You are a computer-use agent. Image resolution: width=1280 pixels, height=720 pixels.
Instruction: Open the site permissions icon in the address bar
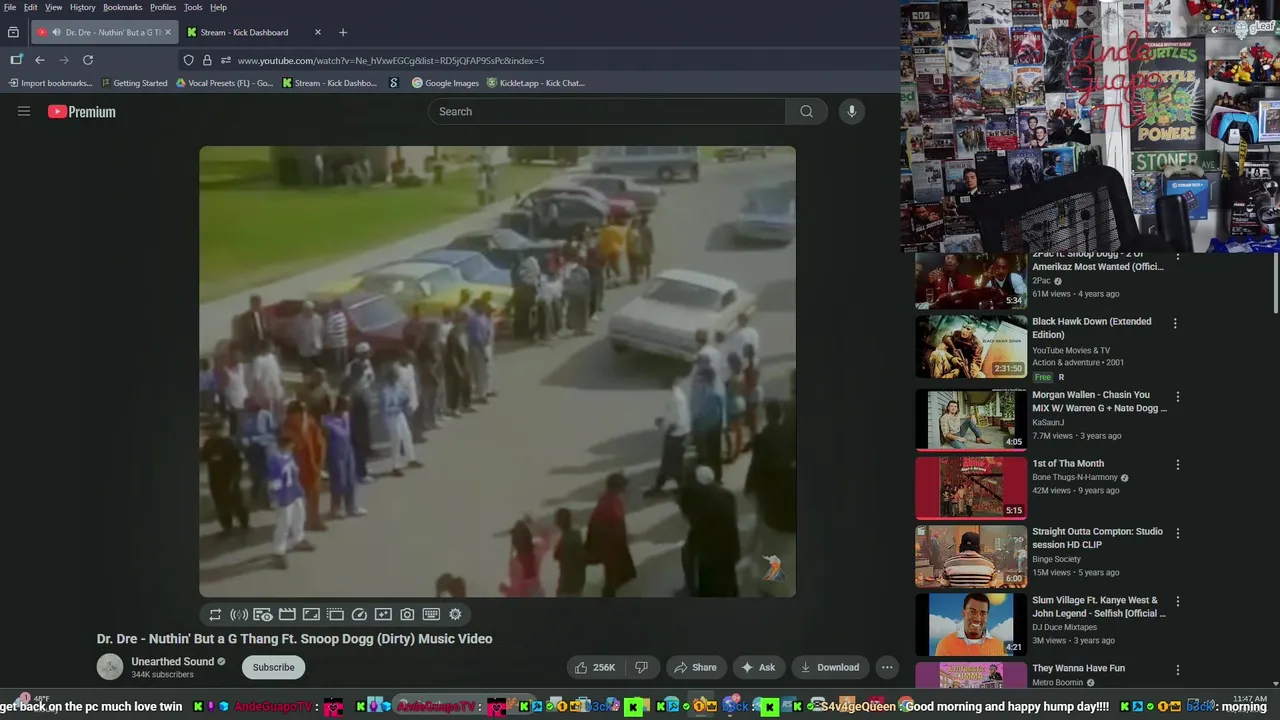[226, 60]
